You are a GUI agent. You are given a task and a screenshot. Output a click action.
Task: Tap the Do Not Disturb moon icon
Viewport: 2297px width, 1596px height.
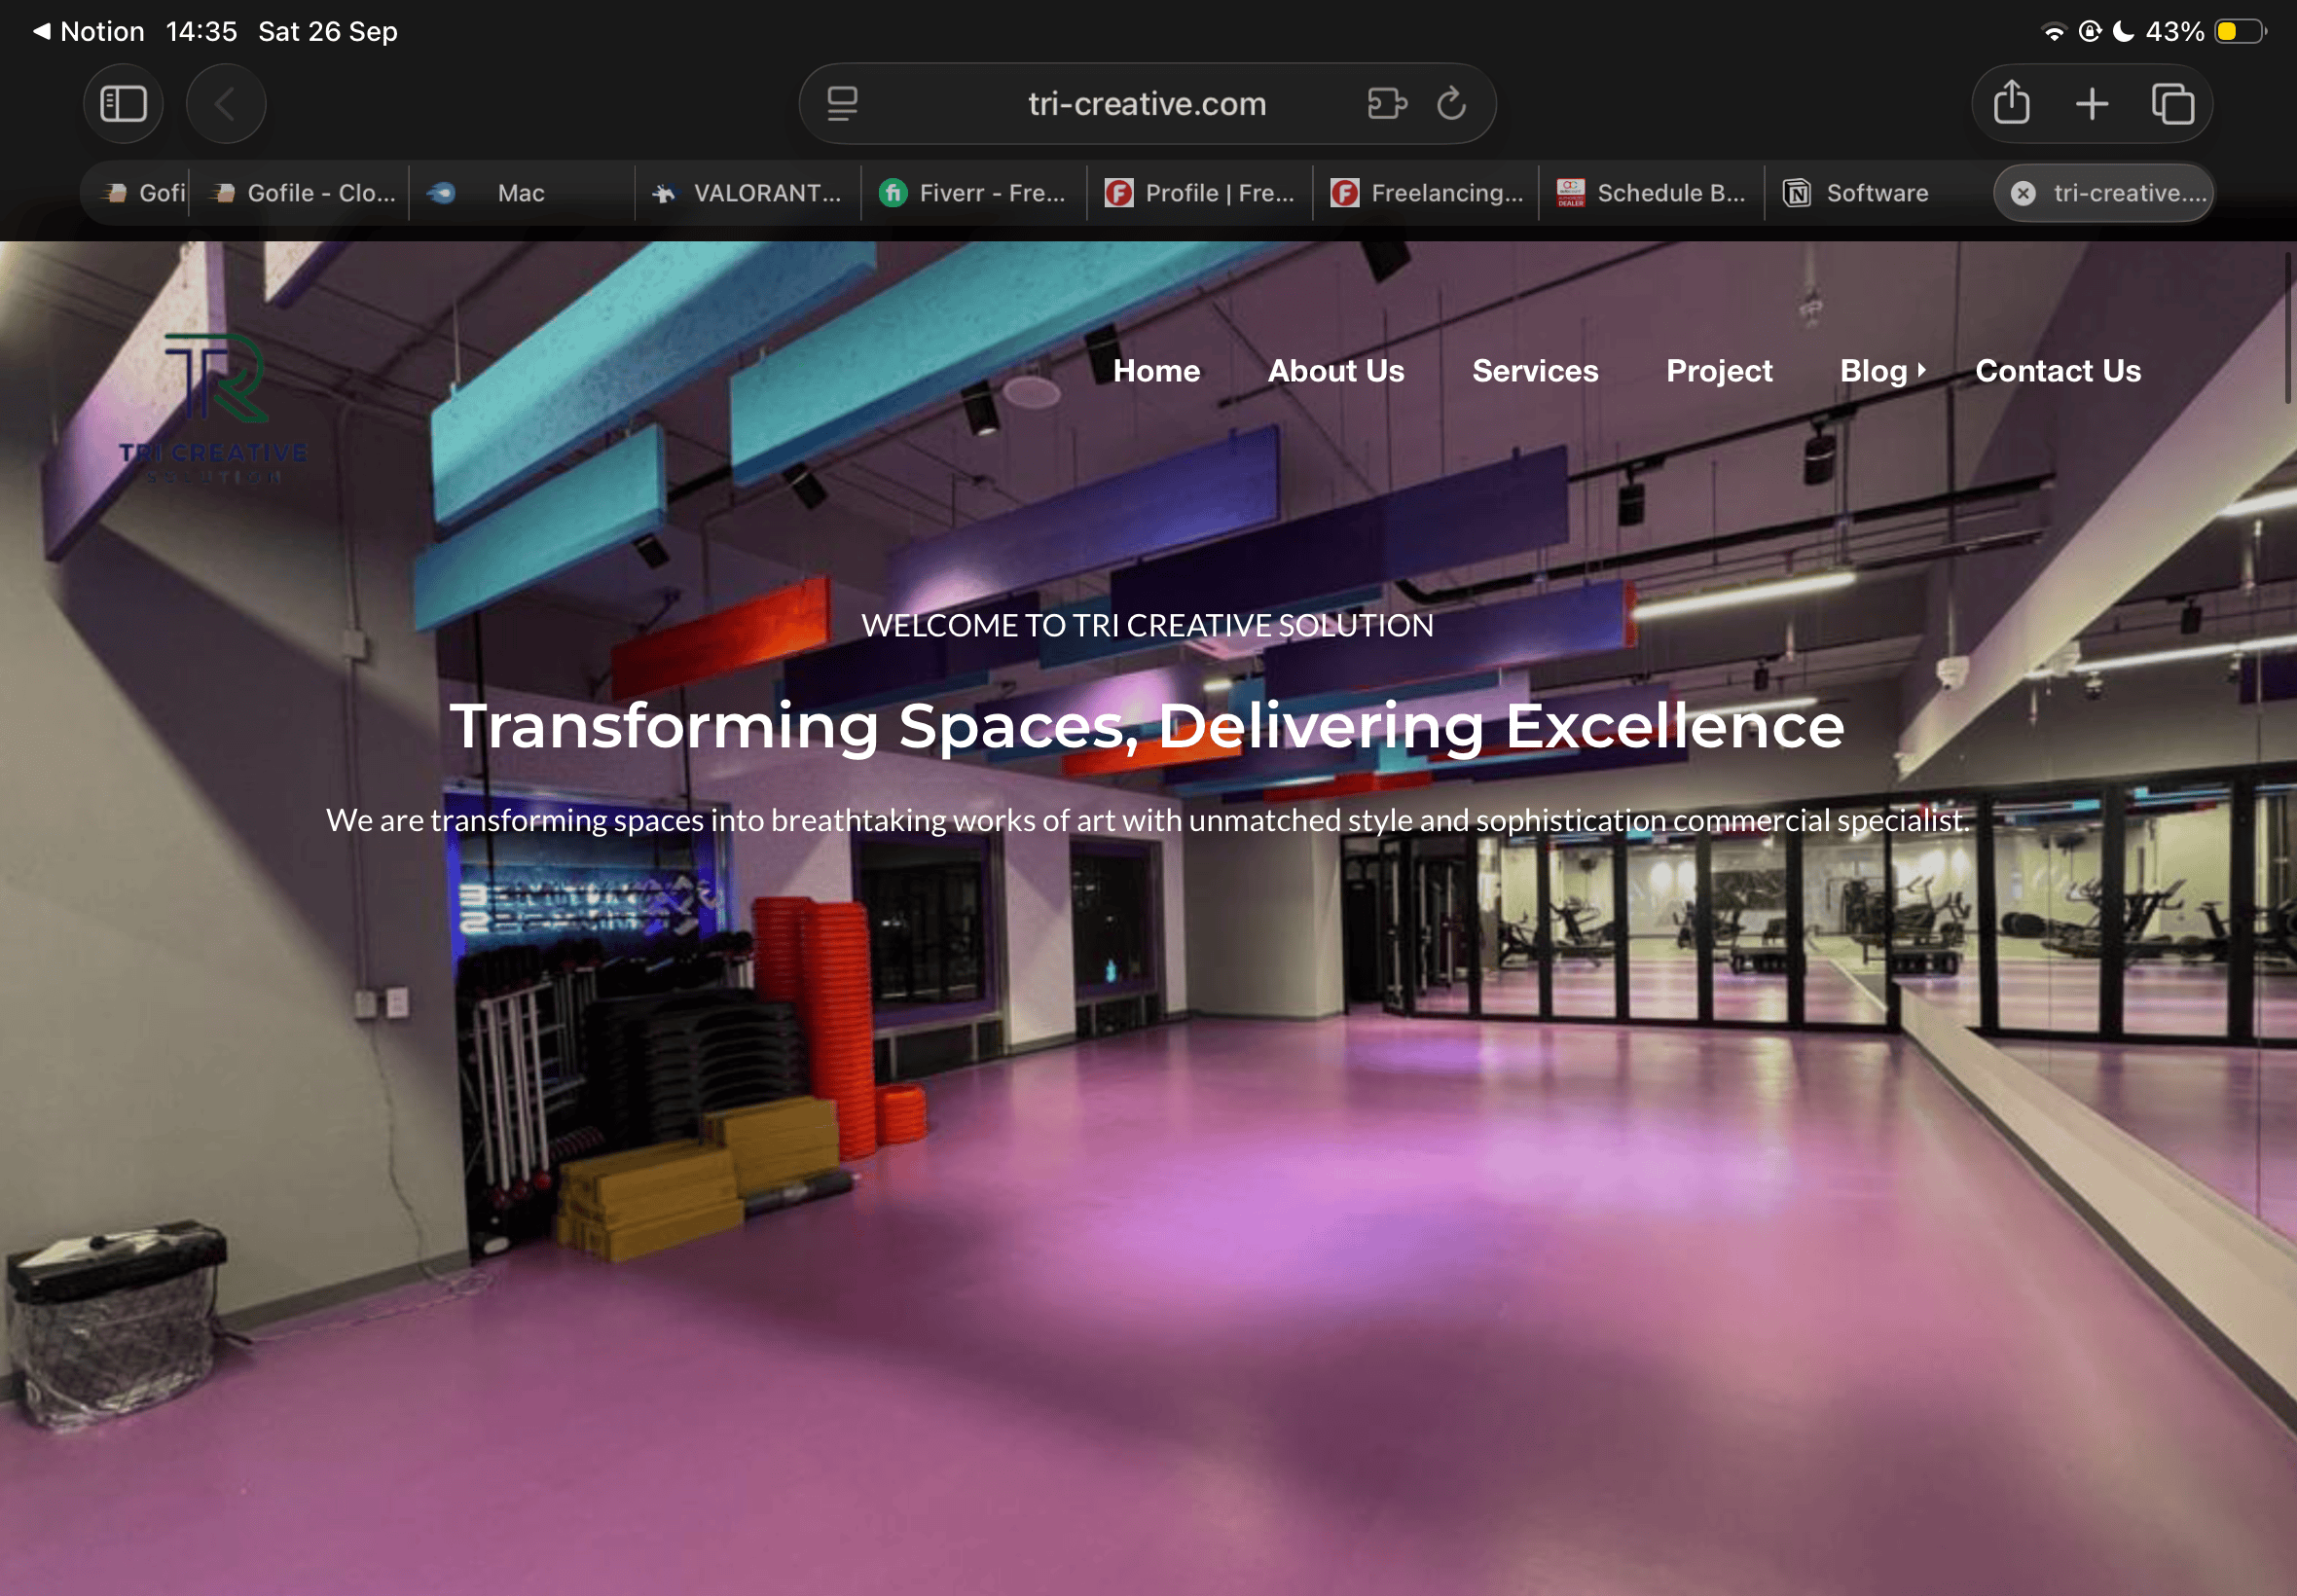pyautogui.click(x=2122, y=31)
